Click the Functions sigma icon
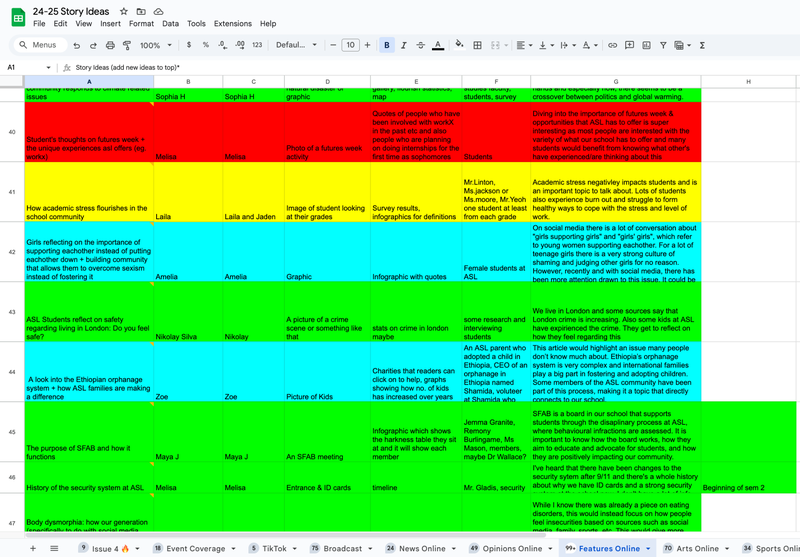Screen dimensions: 800x557 point(702,45)
